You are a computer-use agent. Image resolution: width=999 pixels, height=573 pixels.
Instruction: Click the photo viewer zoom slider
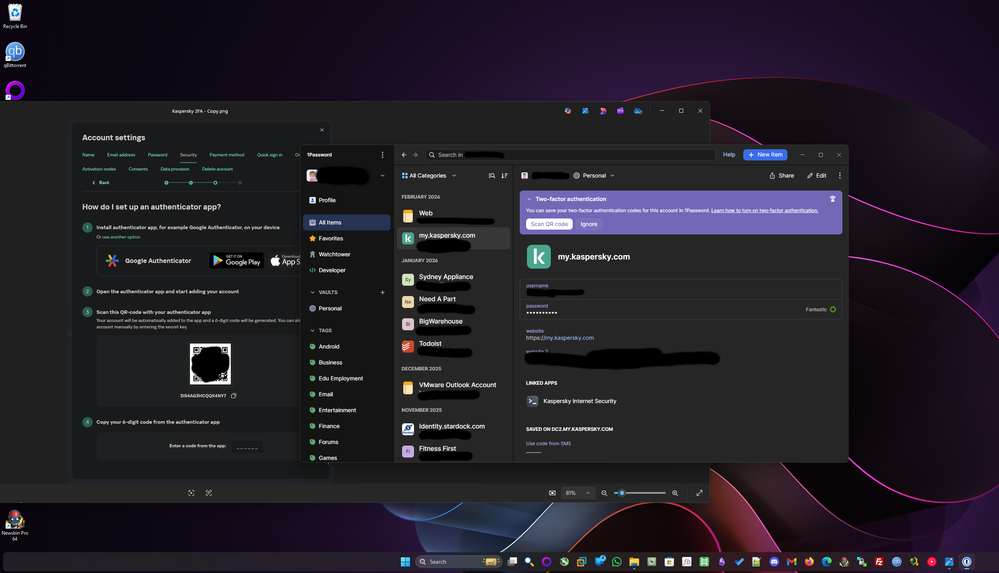pos(640,493)
